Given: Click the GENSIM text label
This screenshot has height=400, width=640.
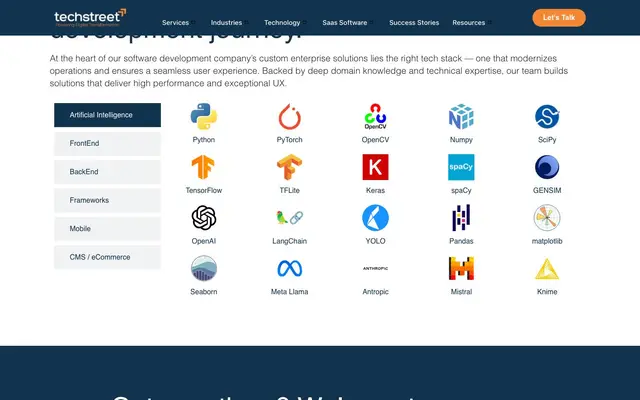Looking at the screenshot, I should pos(547,190).
